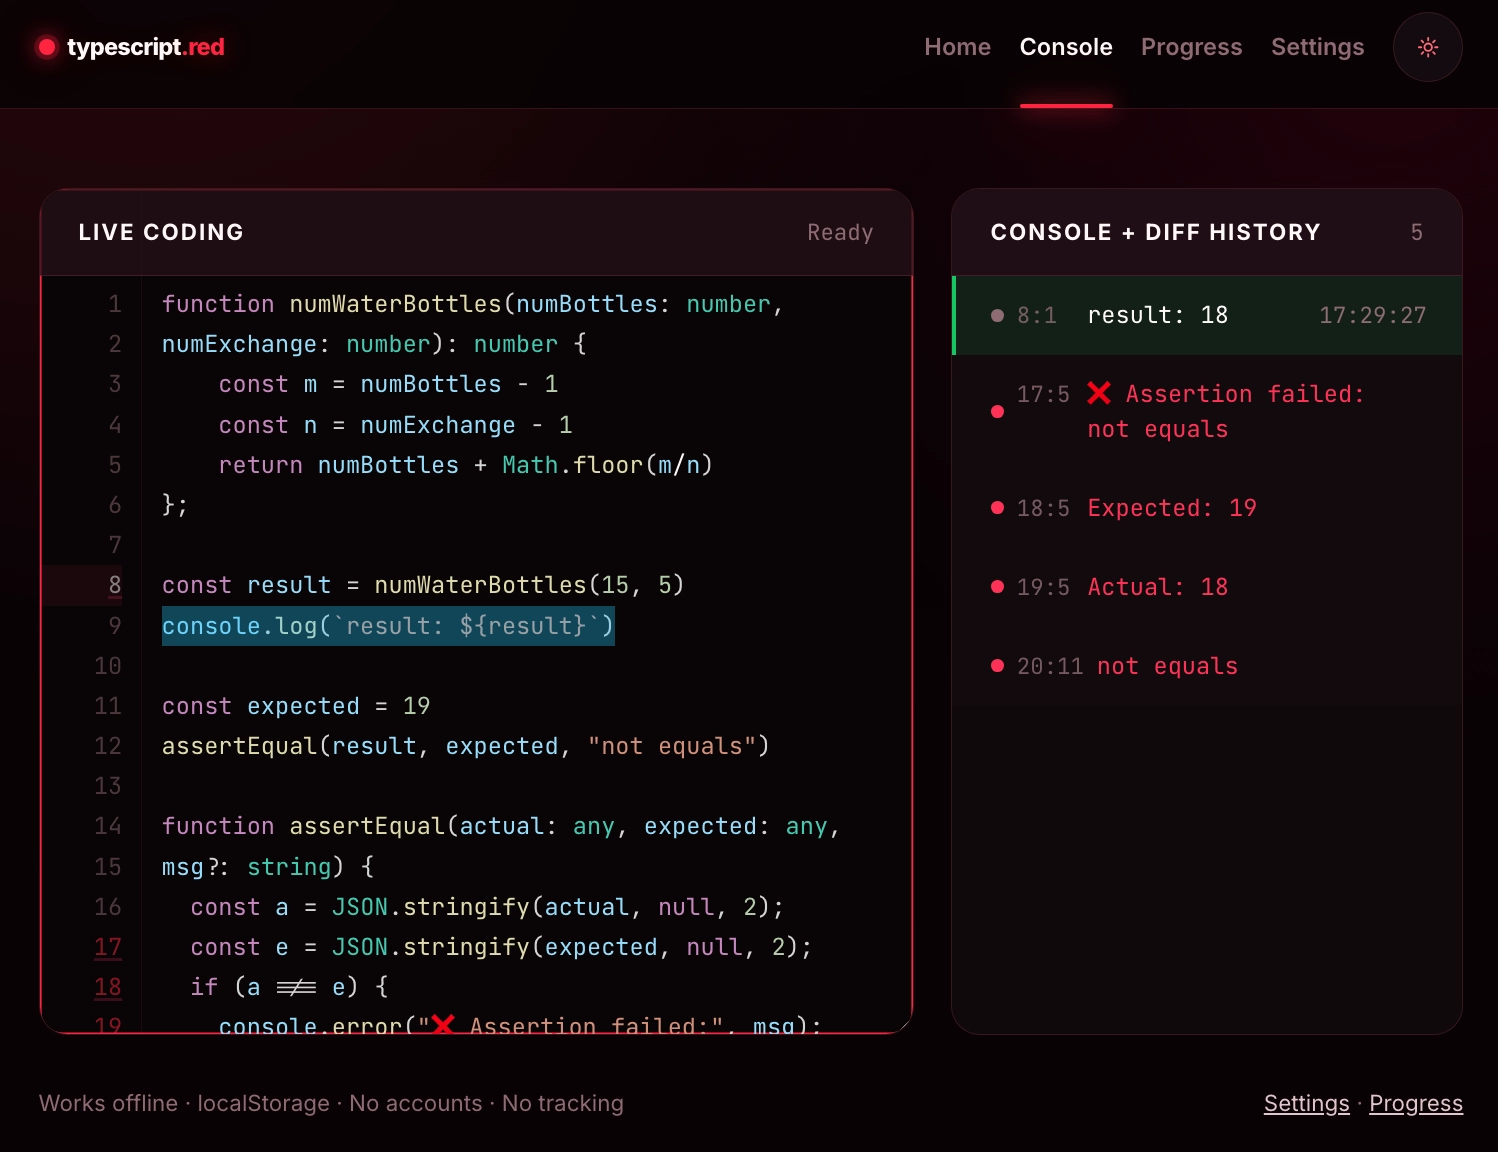Click the red dot beside 20:11 entry

point(997,666)
